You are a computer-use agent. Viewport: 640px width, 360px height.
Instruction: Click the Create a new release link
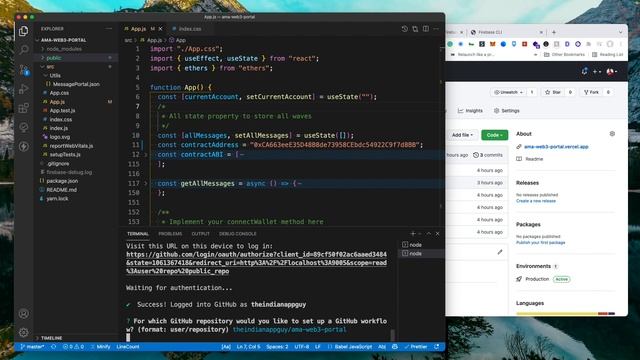coord(536,201)
